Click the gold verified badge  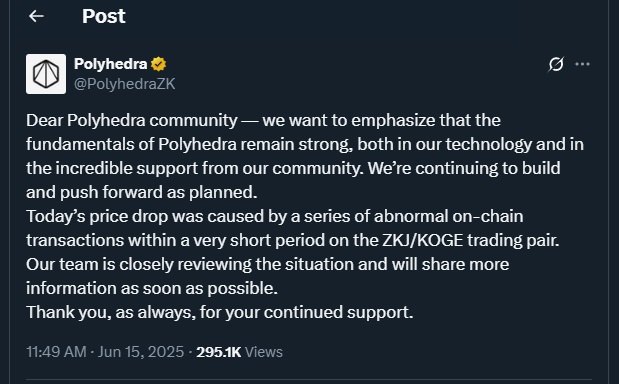point(158,64)
